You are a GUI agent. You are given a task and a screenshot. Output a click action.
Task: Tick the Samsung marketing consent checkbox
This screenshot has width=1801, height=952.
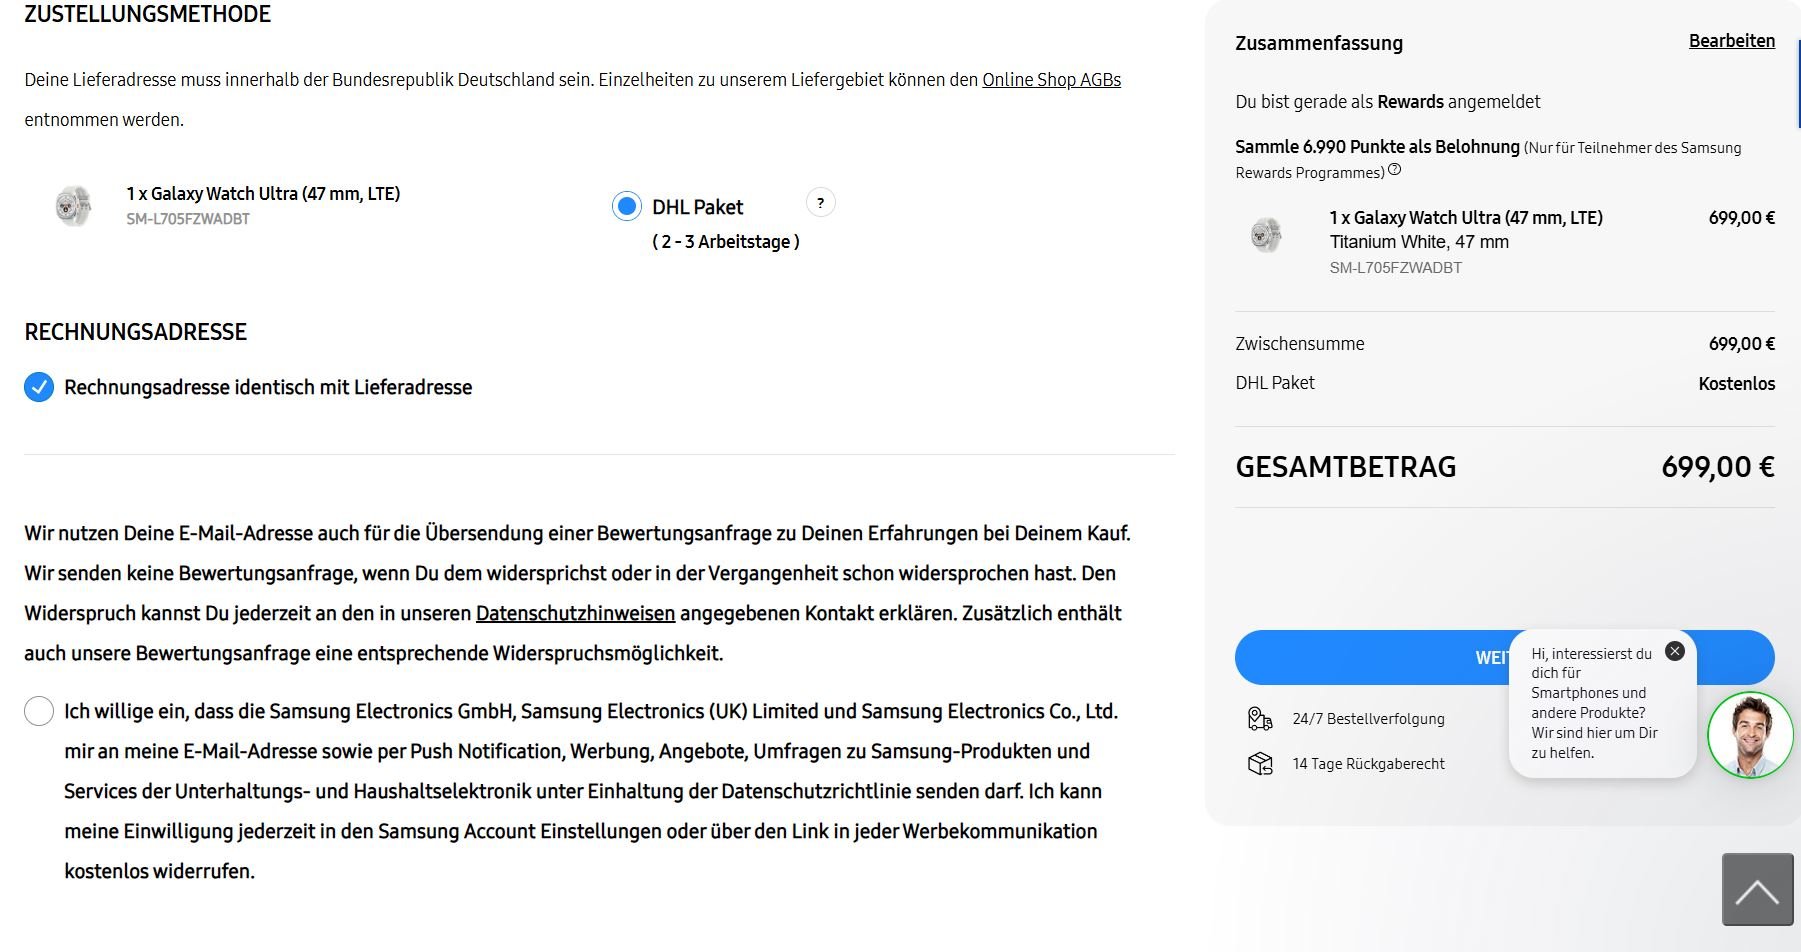(x=39, y=711)
